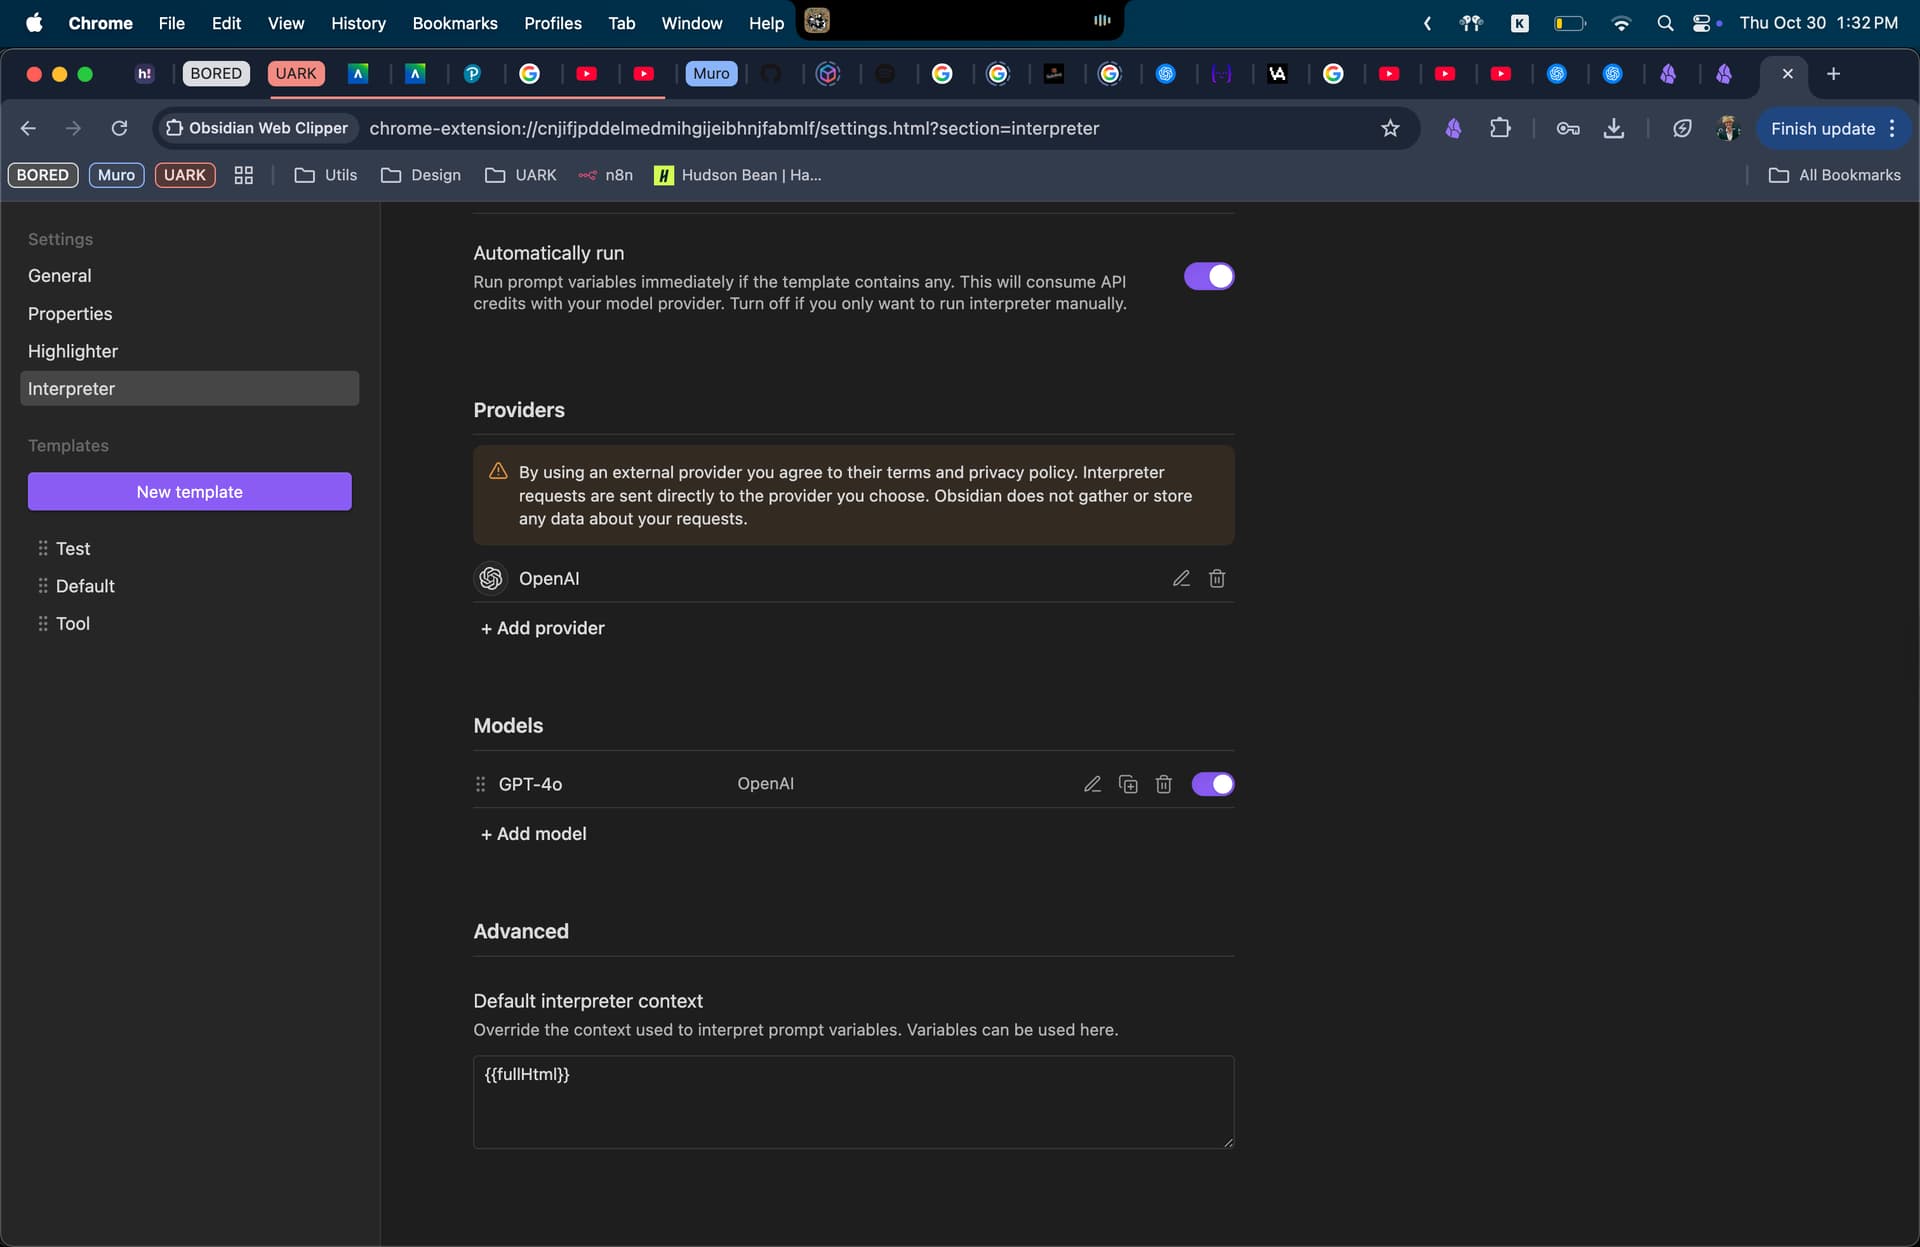The width and height of the screenshot is (1920, 1247).
Task: Open the Design bookmarks folder
Action: 421,175
